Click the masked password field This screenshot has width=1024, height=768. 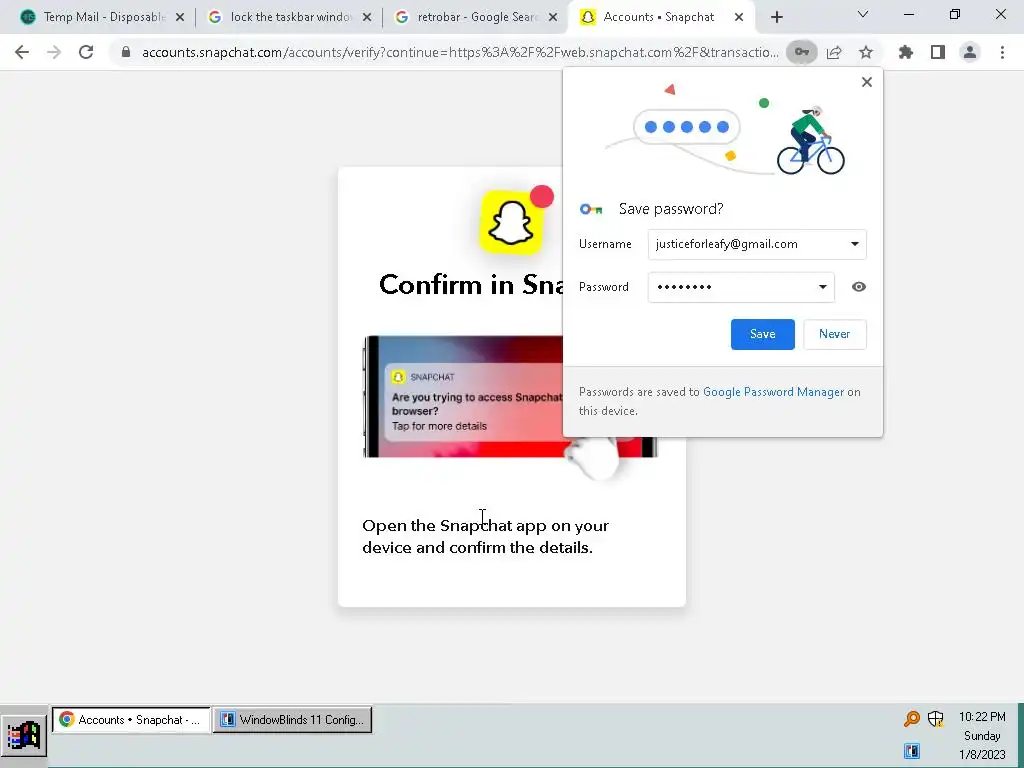[741, 287]
